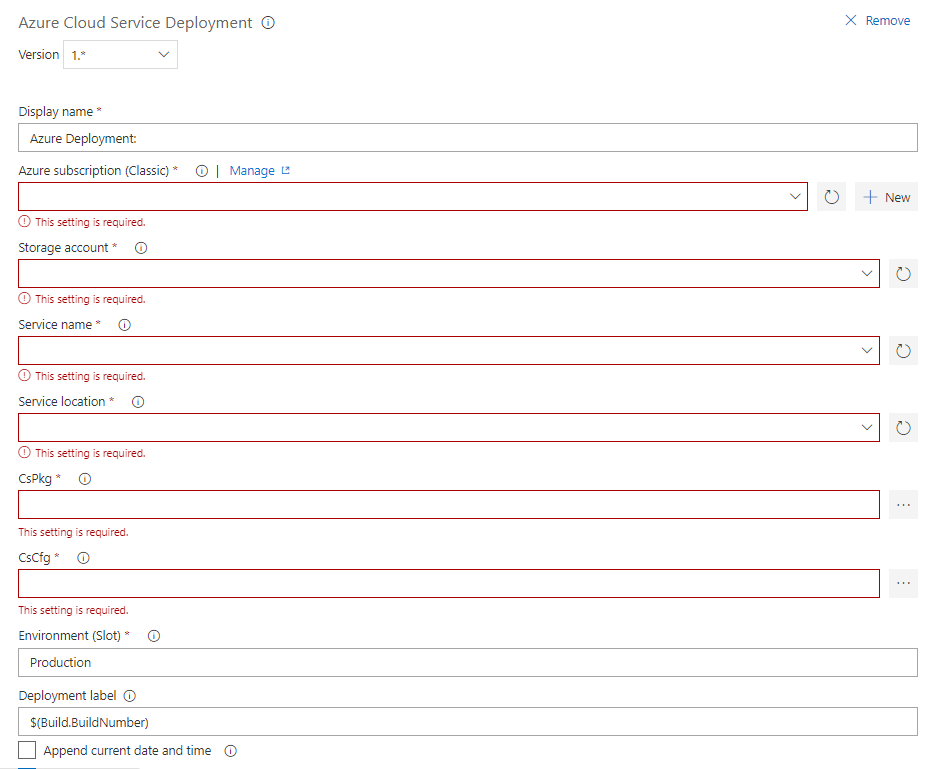The height and width of the screenshot is (769, 946).
Task: Show info for Azure subscription (Classic)
Action: pyautogui.click(x=202, y=171)
